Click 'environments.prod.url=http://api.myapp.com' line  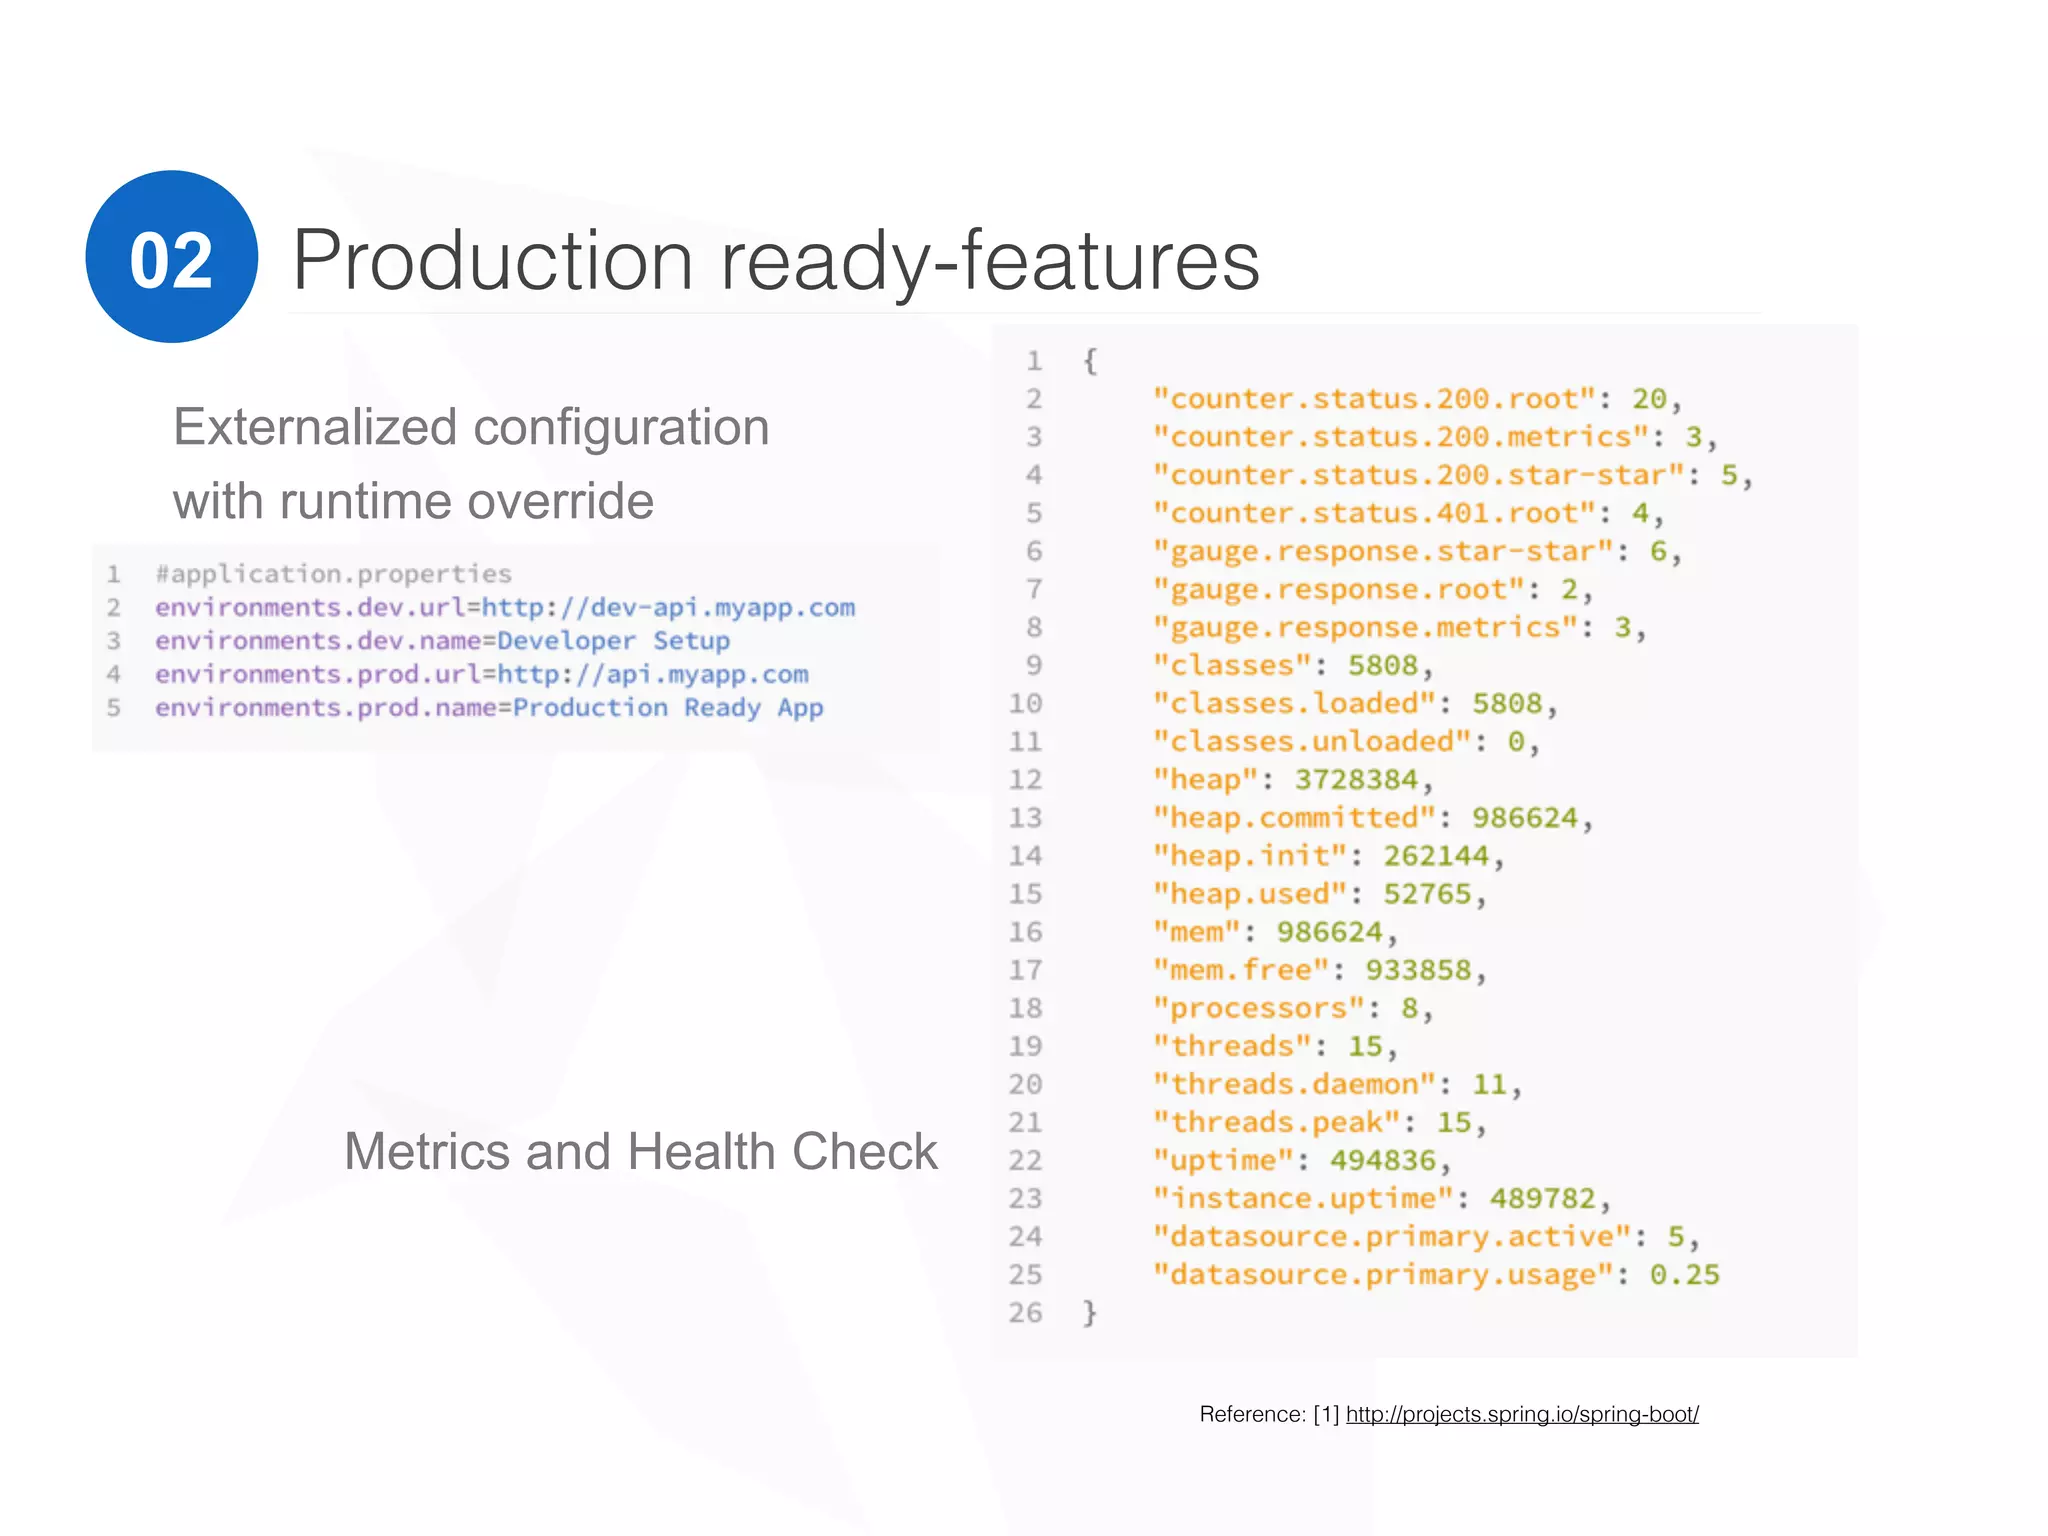(481, 675)
